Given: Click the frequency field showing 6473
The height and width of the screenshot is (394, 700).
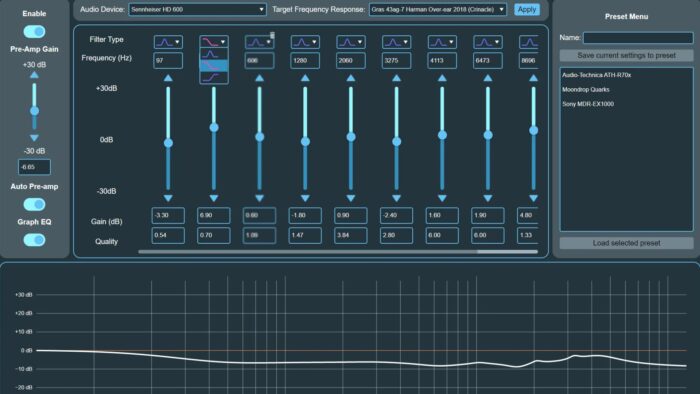Looking at the screenshot, I should click(x=488, y=60).
